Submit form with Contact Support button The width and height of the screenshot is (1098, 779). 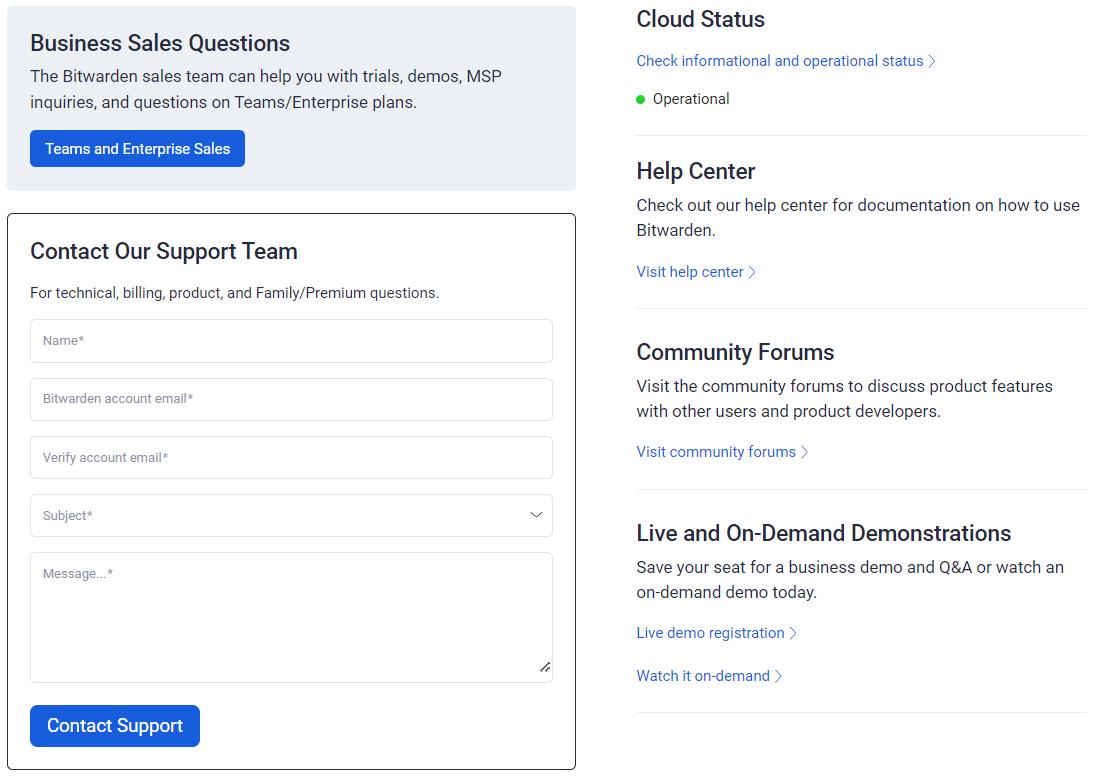point(115,726)
